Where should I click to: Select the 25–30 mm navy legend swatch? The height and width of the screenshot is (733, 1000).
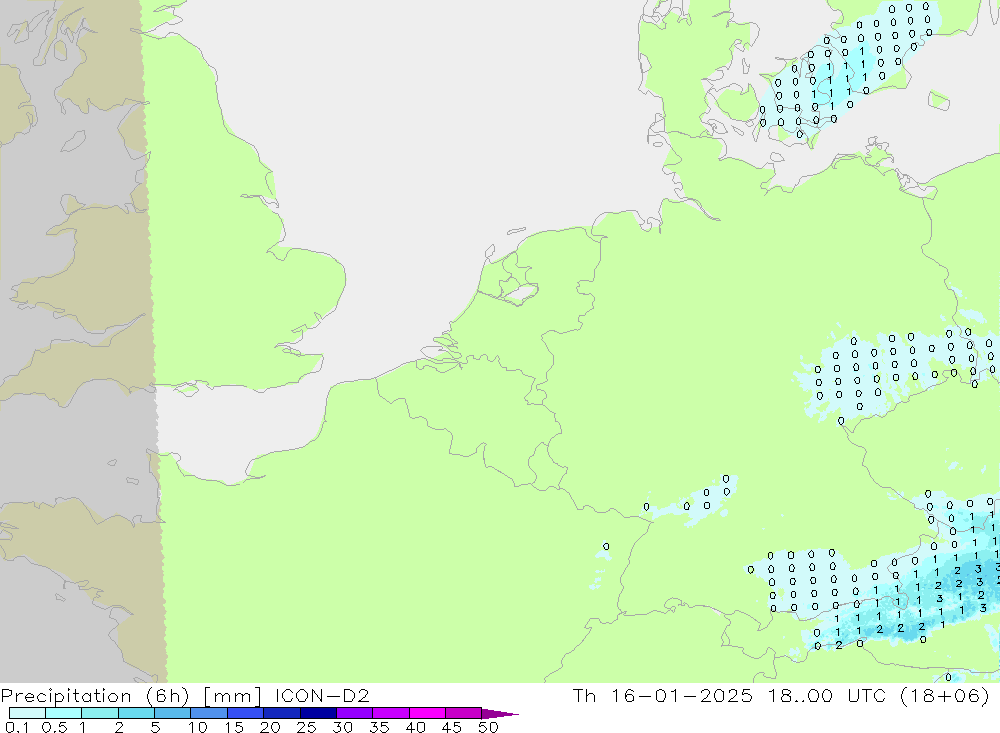click(318, 713)
